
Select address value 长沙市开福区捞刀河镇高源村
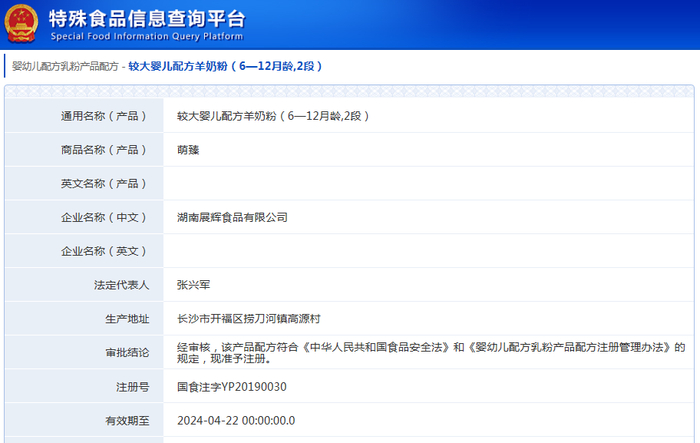click(x=249, y=319)
